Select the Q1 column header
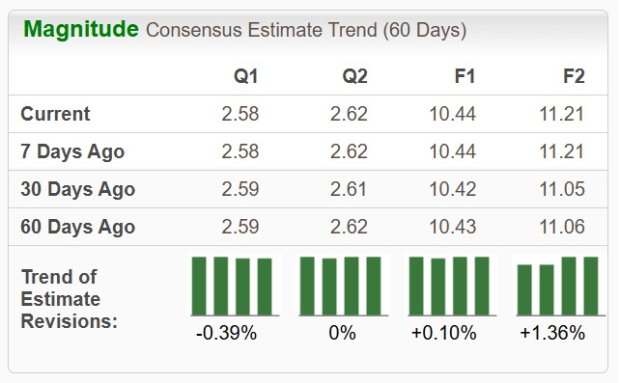 (x=246, y=76)
